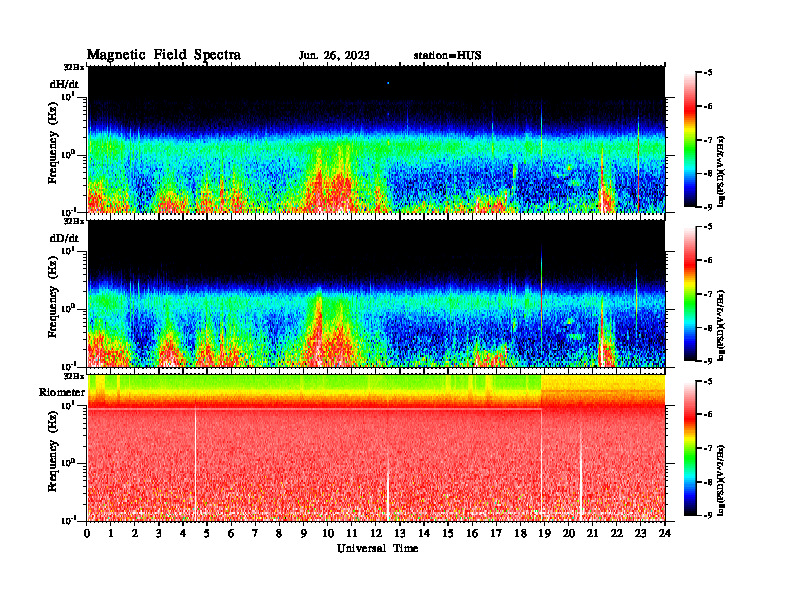Click the "Riometer" panel label
The height and width of the screenshot is (612, 792).
tap(62, 392)
